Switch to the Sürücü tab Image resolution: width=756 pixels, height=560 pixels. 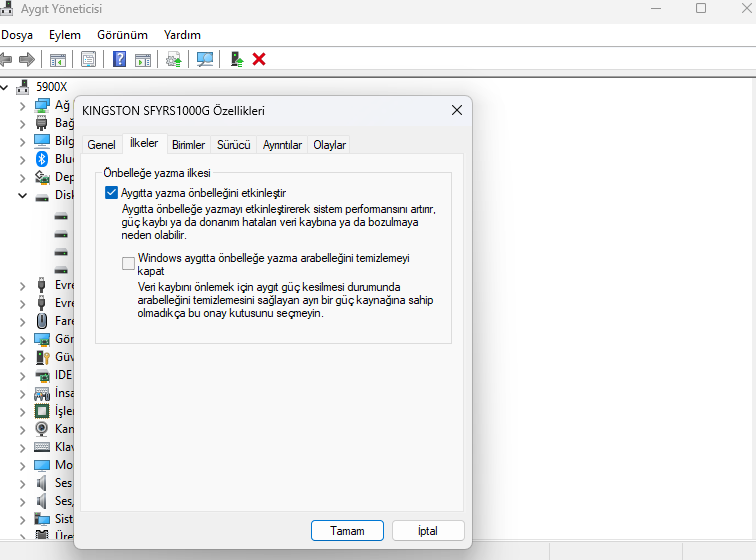233,145
